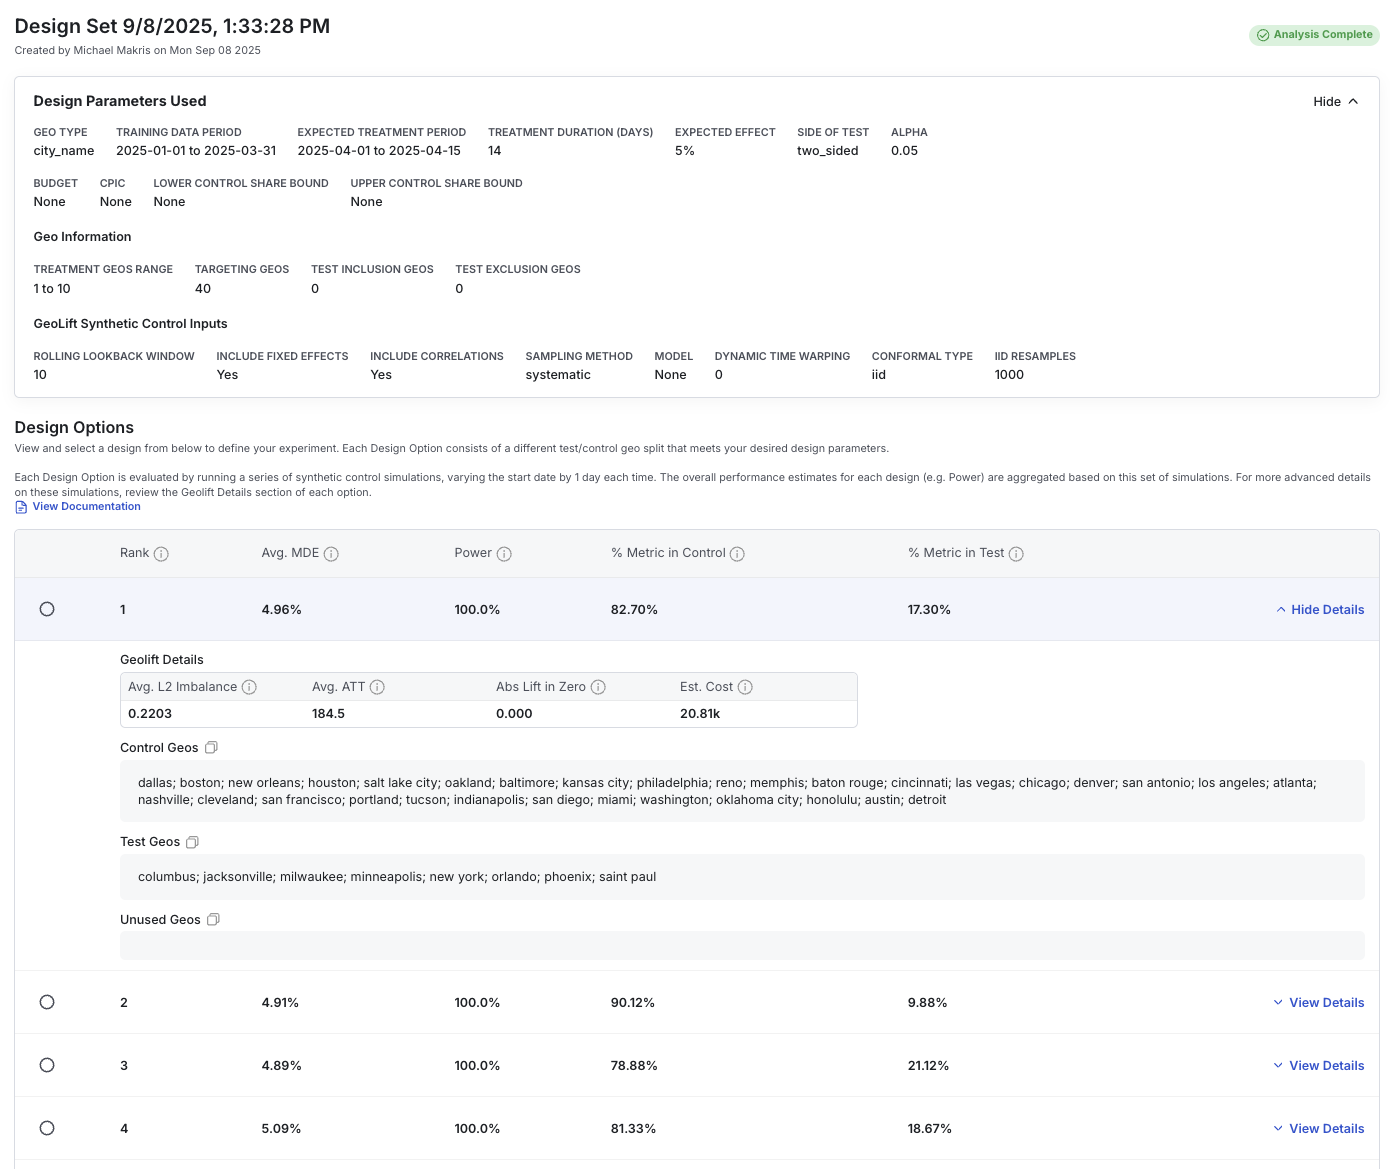View the Avg. MDE info tooltip

click(332, 553)
